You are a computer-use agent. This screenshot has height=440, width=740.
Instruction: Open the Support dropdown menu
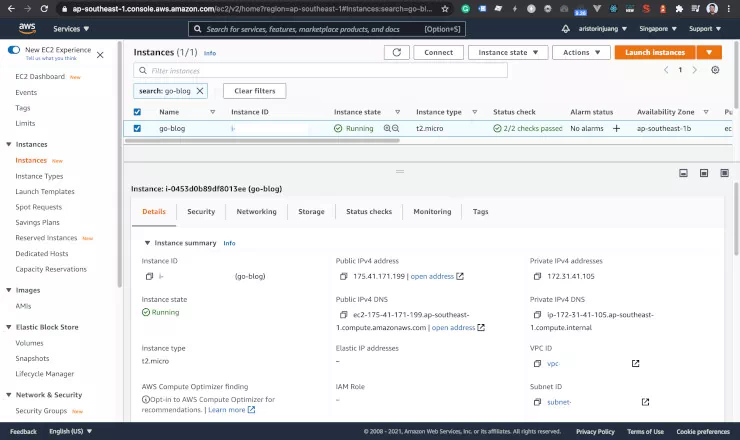[705, 29]
